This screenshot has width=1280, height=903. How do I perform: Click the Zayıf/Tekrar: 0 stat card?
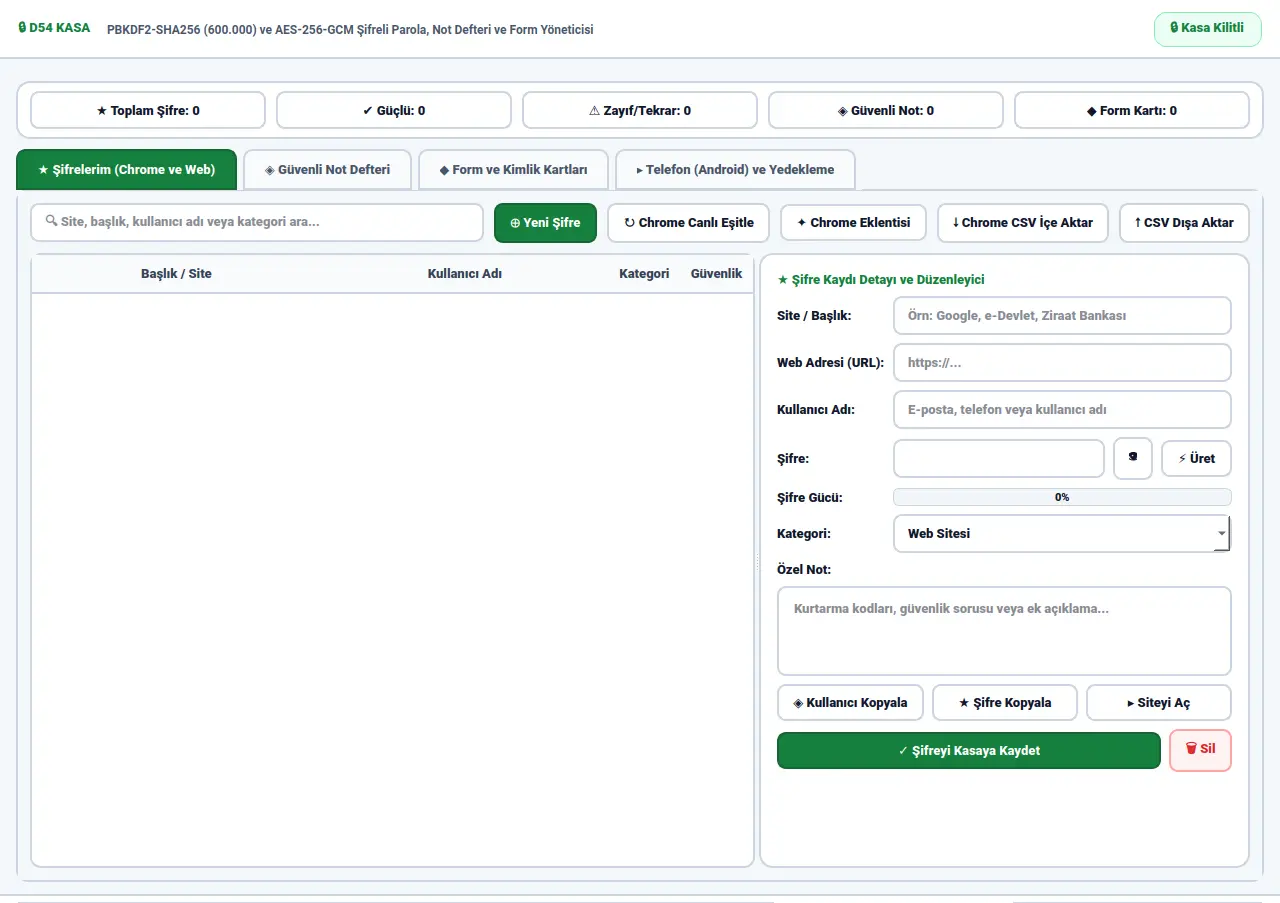pos(640,111)
